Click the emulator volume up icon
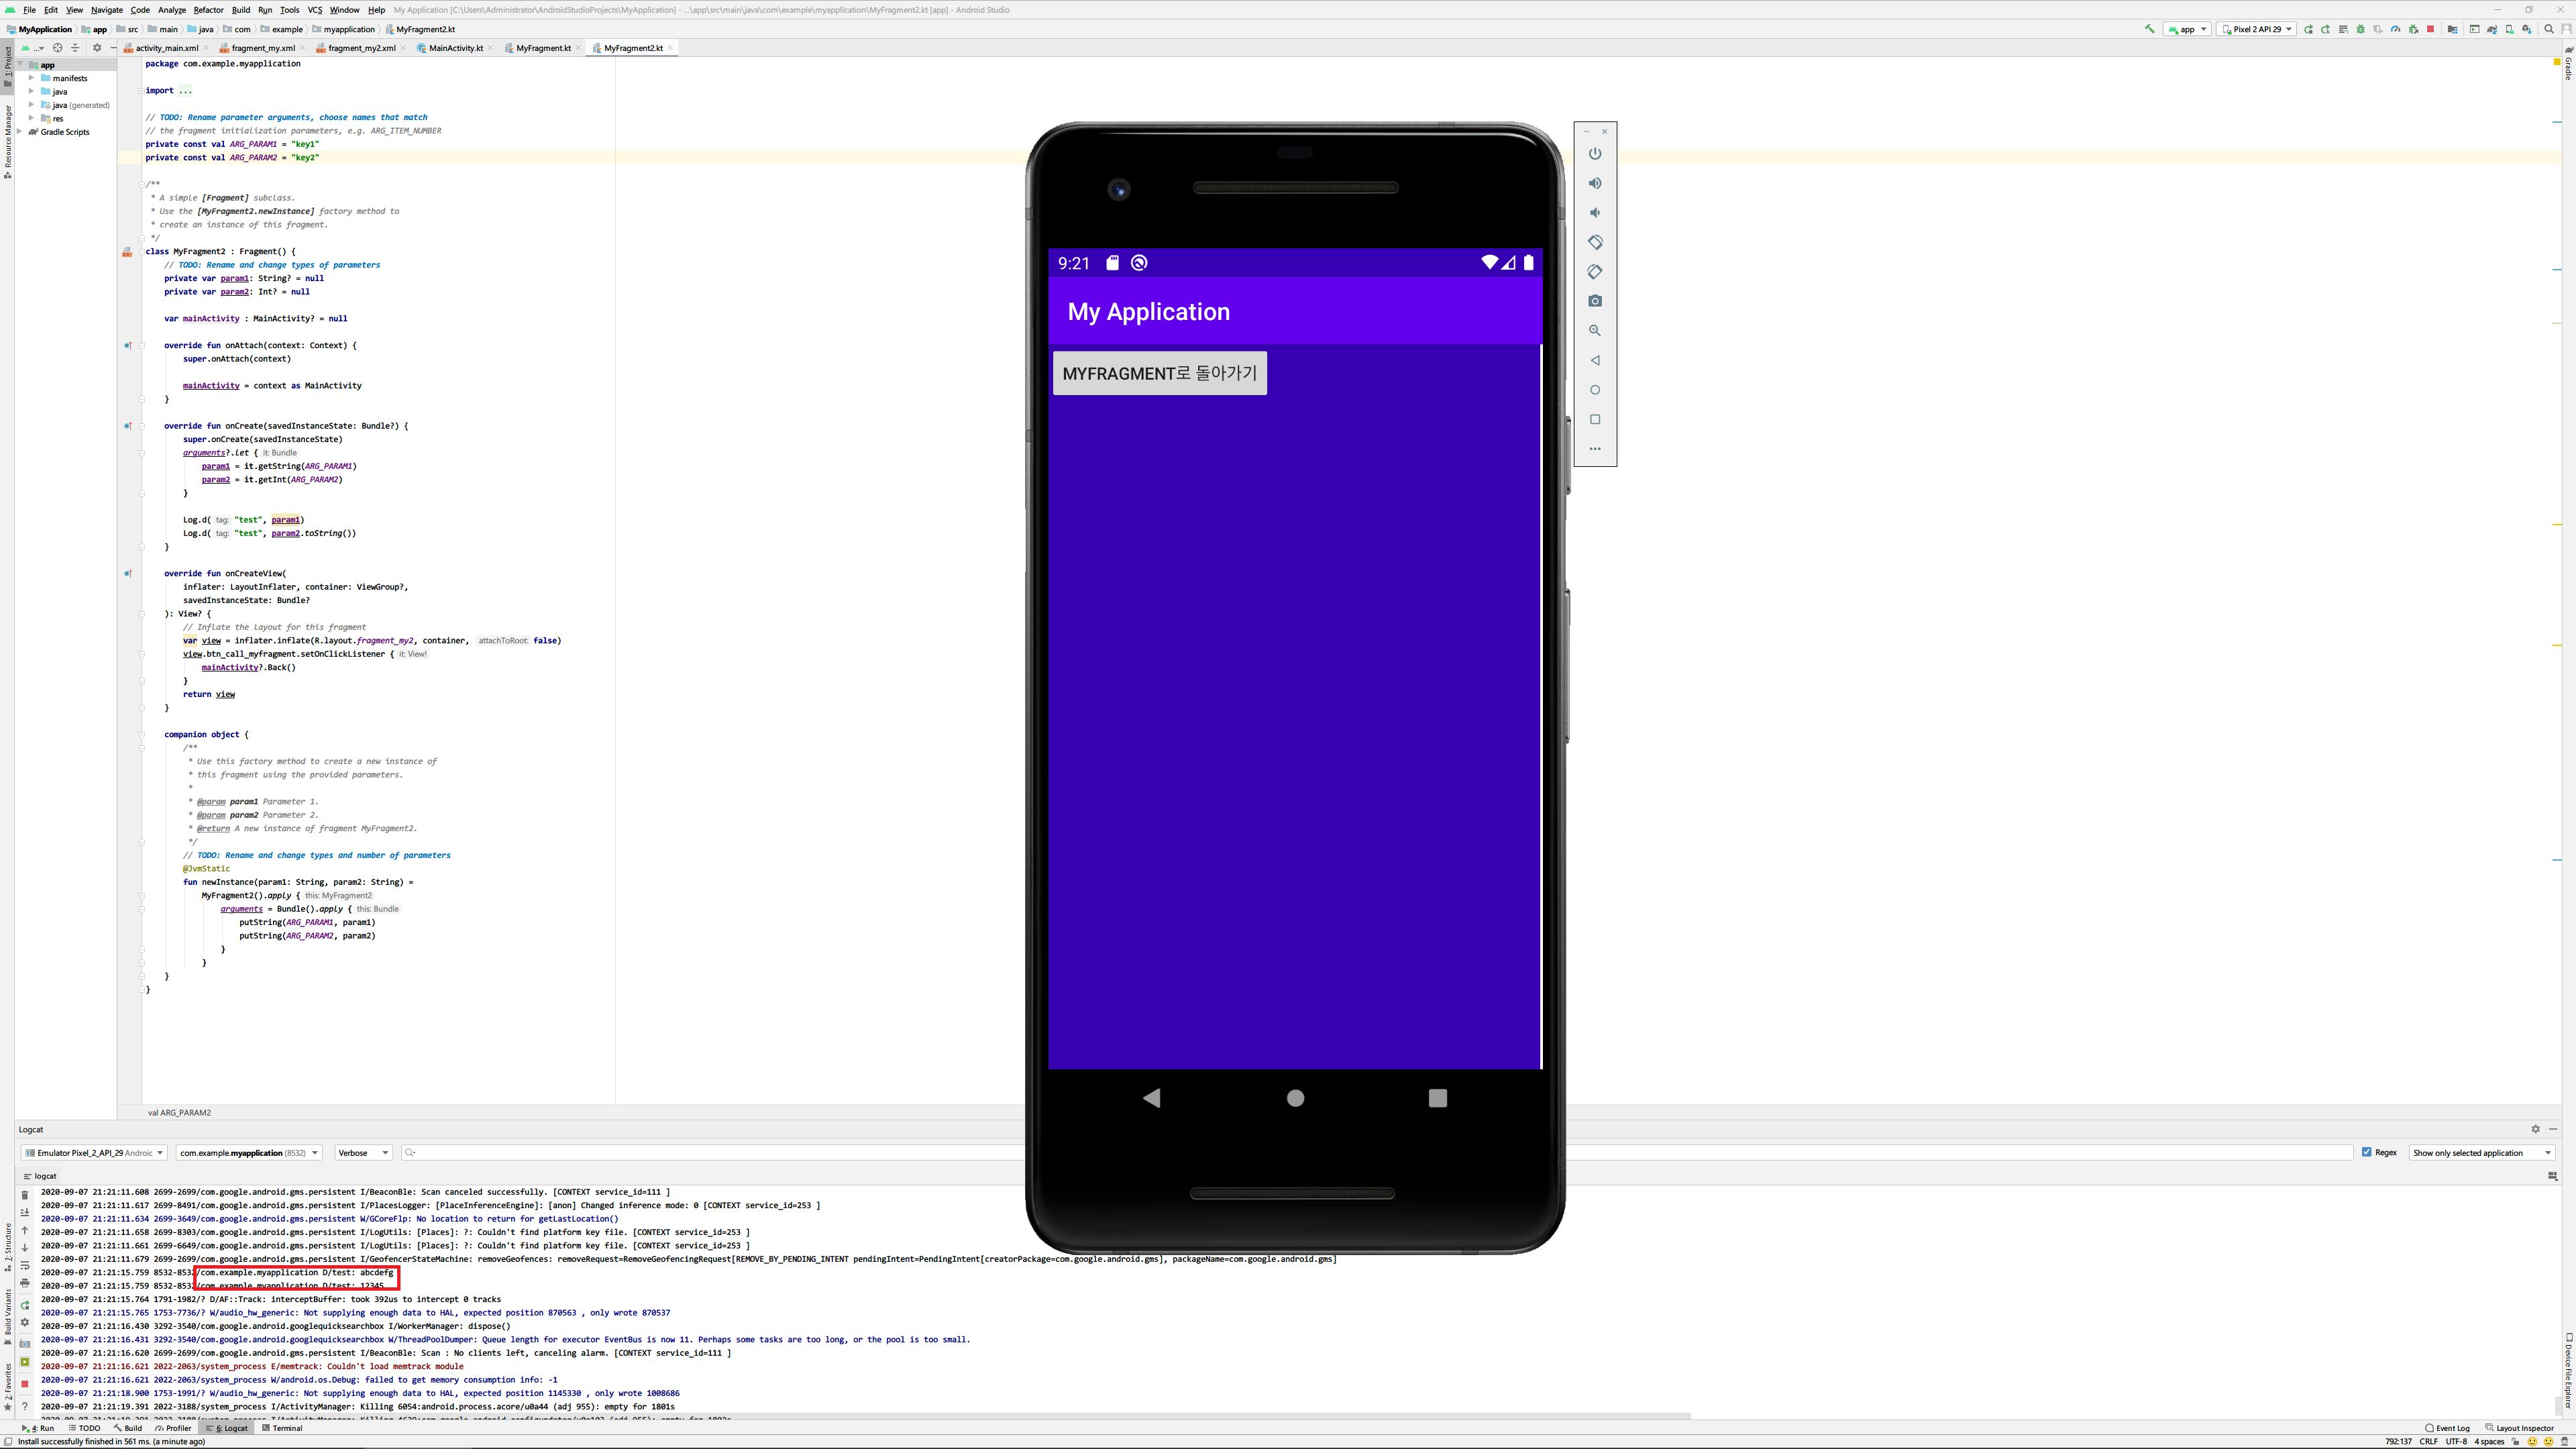The height and width of the screenshot is (1449, 2576). point(1595,183)
